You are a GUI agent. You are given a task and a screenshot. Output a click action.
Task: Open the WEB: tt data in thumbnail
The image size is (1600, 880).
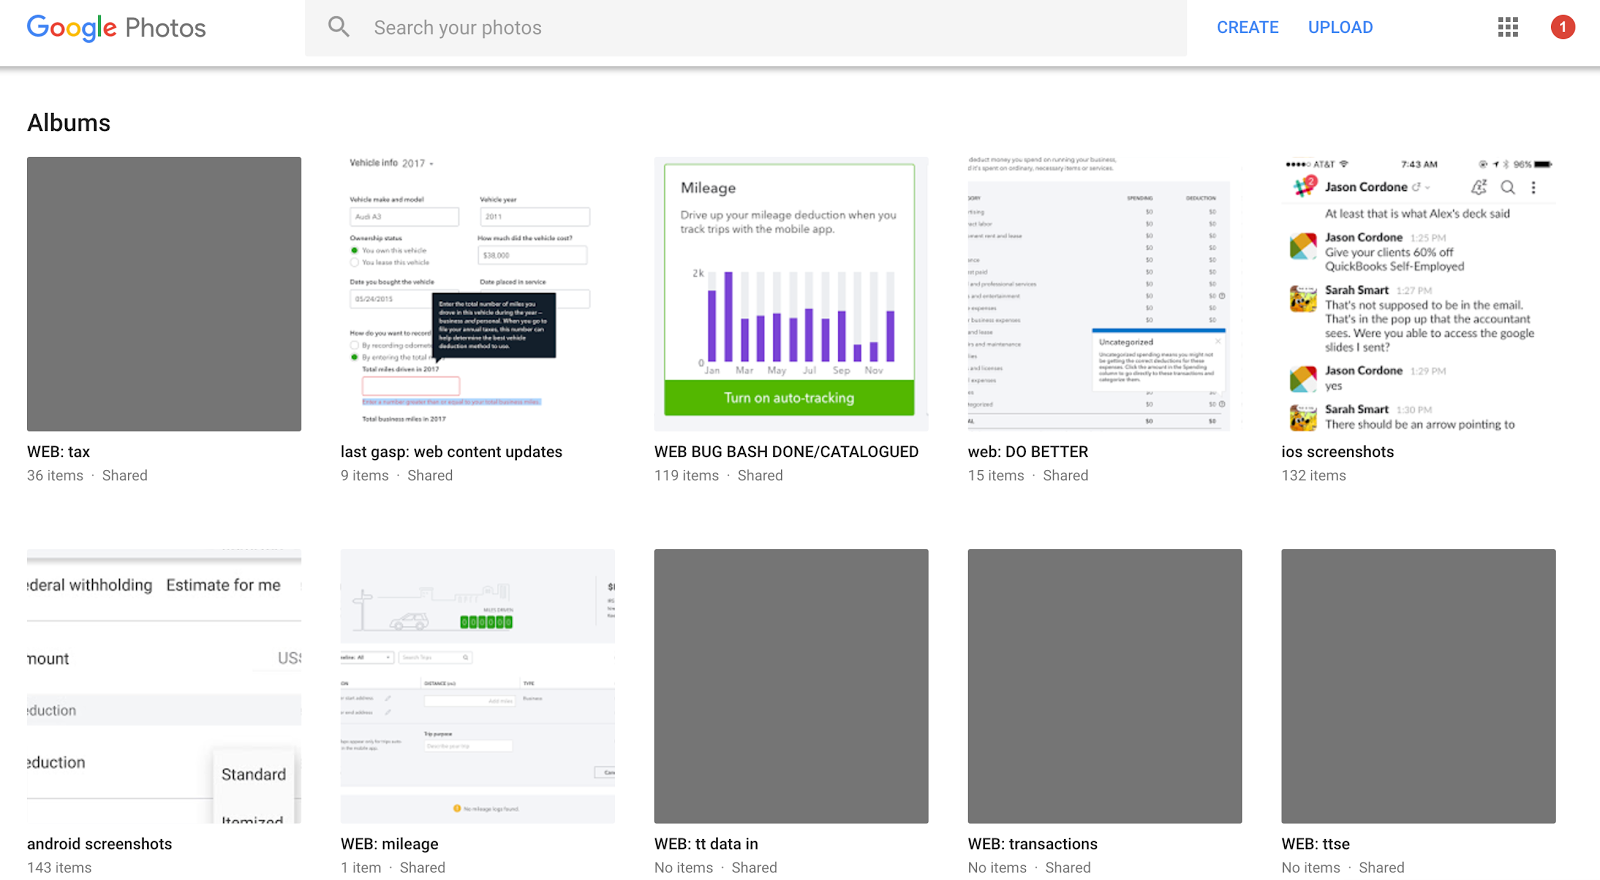point(791,686)
